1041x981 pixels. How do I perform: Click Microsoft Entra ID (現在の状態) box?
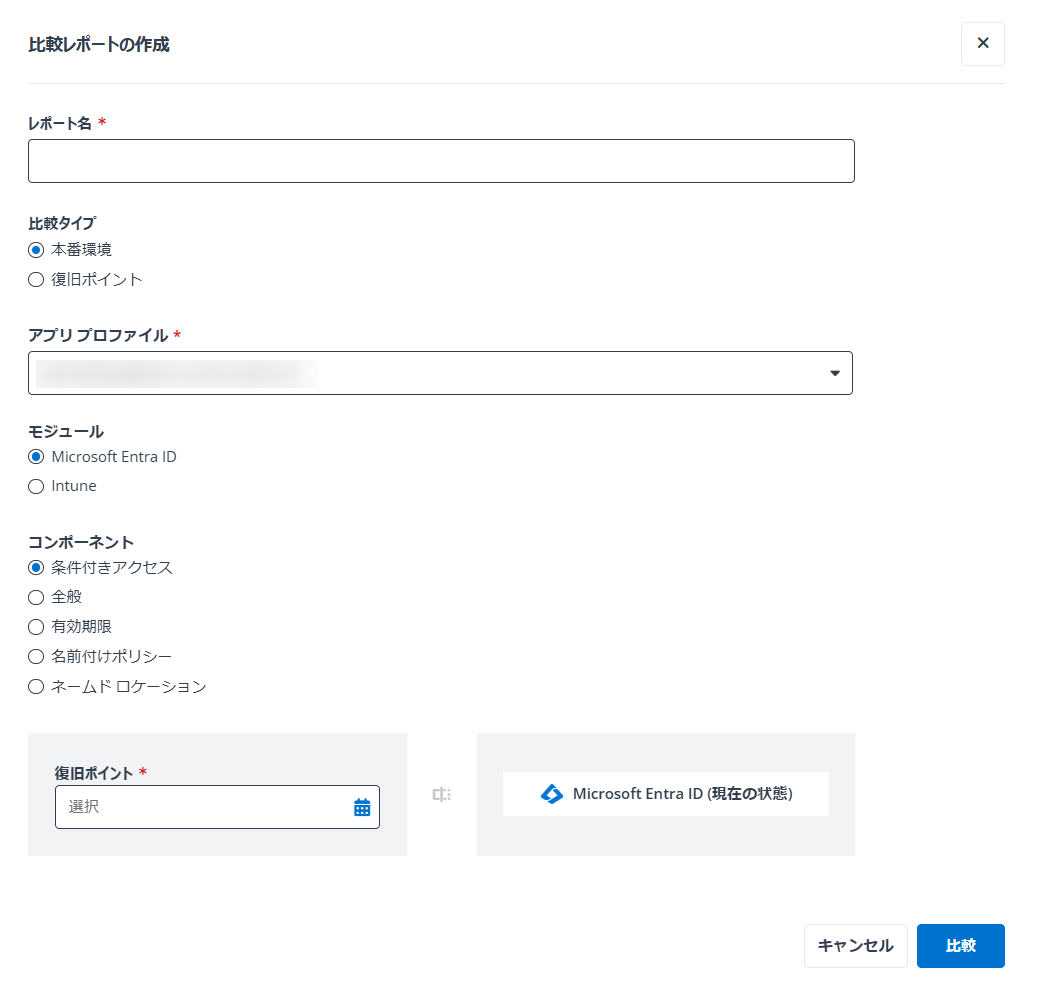click(666, 794)
